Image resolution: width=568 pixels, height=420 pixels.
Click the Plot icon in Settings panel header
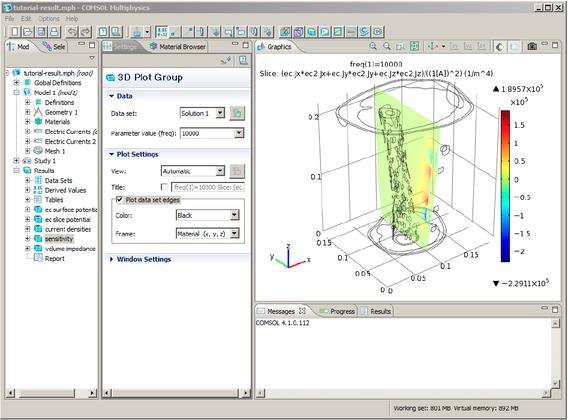click(226, 60)
